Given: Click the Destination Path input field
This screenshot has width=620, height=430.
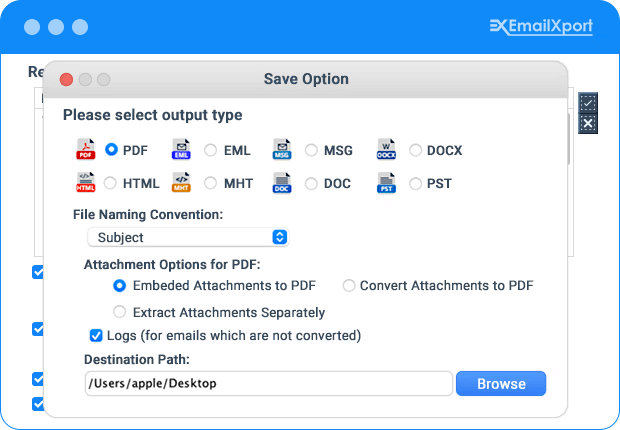Looking at the screenshot, I should pos(268,383).
